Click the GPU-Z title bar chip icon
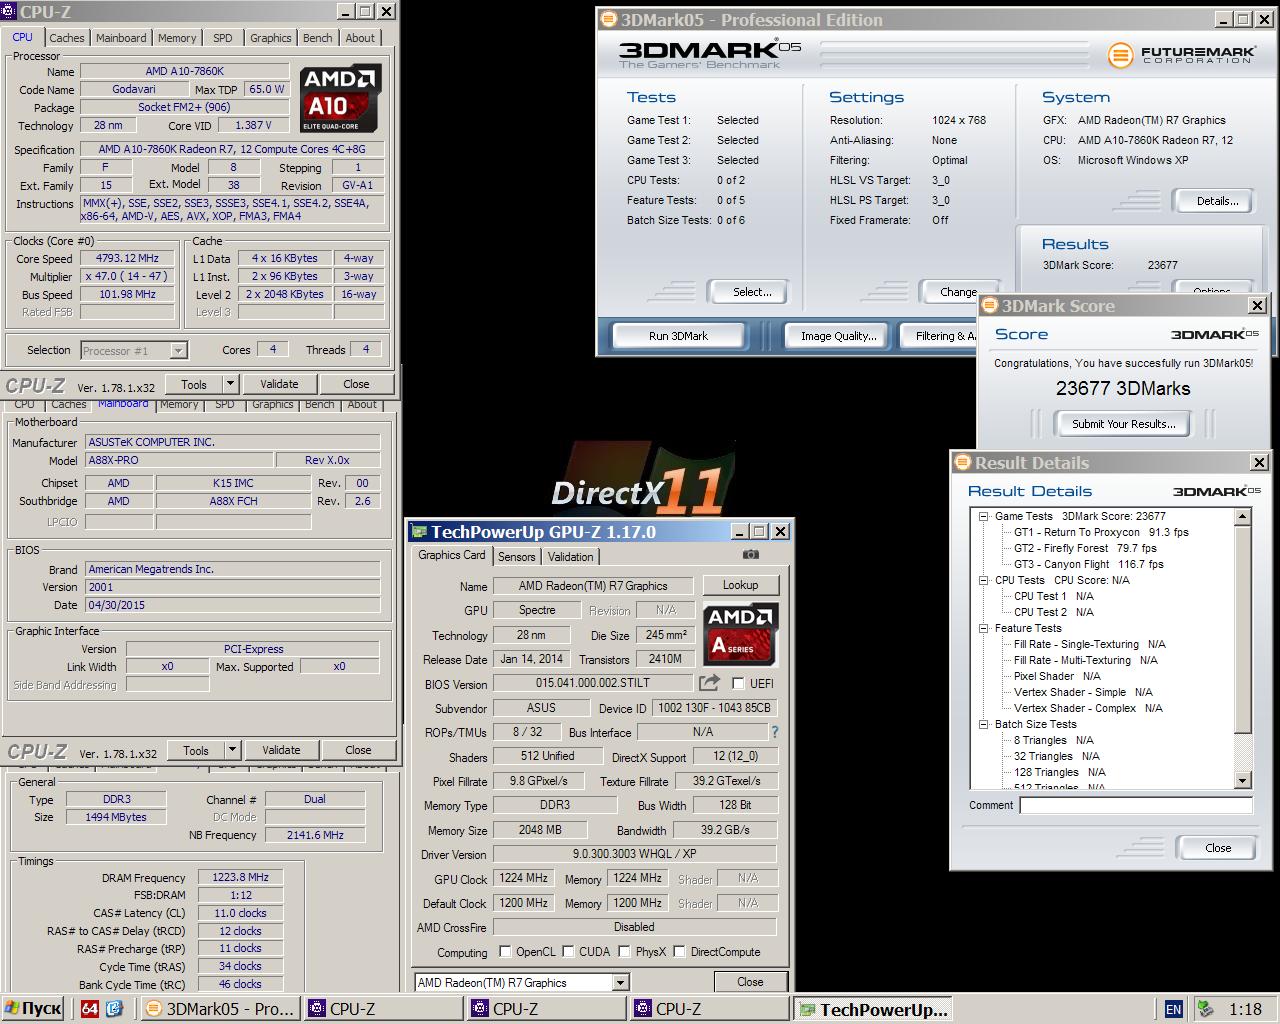This screenshot has height=1024, width=1280. pos(420,532)
